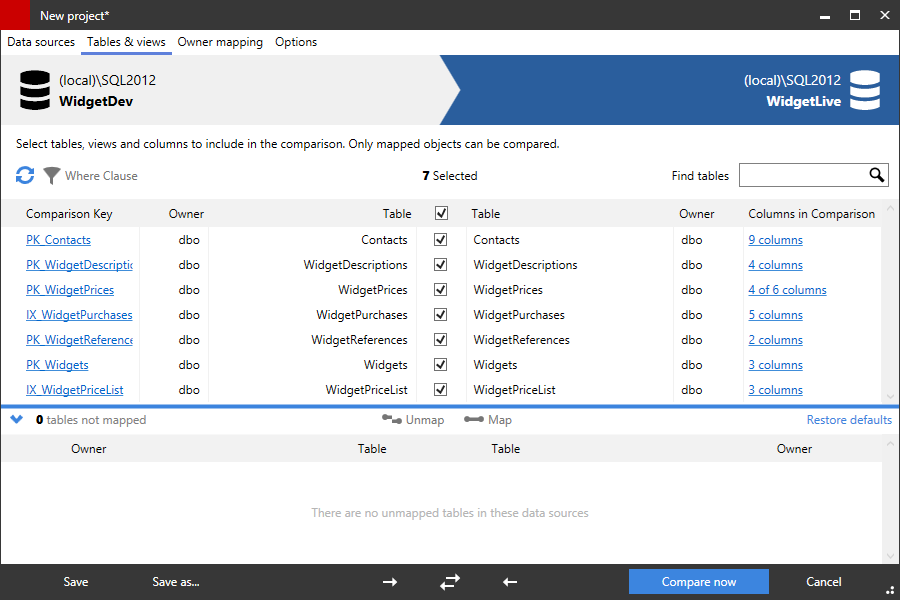
Task: Click the Compare now button
Action: [698, 581]
